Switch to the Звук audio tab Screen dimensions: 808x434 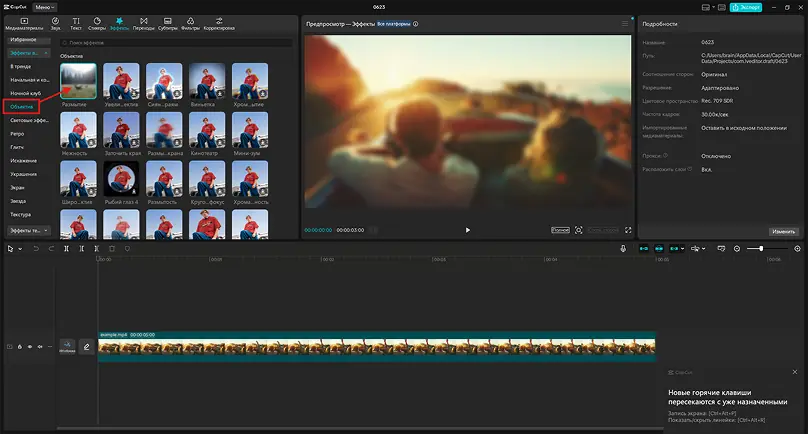coord(55,24)
